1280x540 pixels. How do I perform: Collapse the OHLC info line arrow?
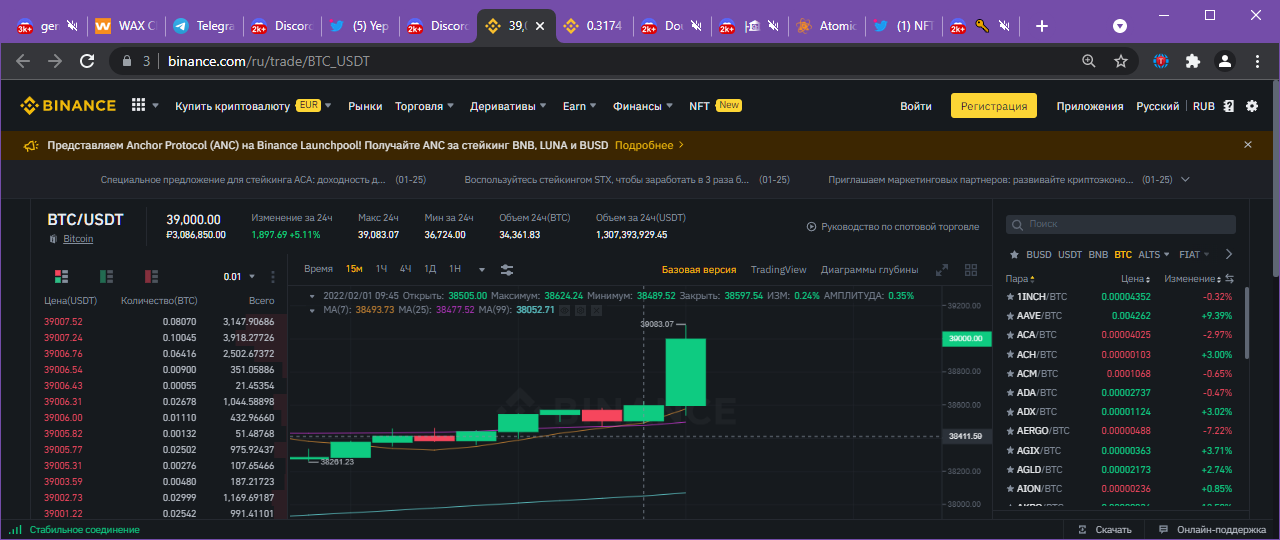point(311,296)
